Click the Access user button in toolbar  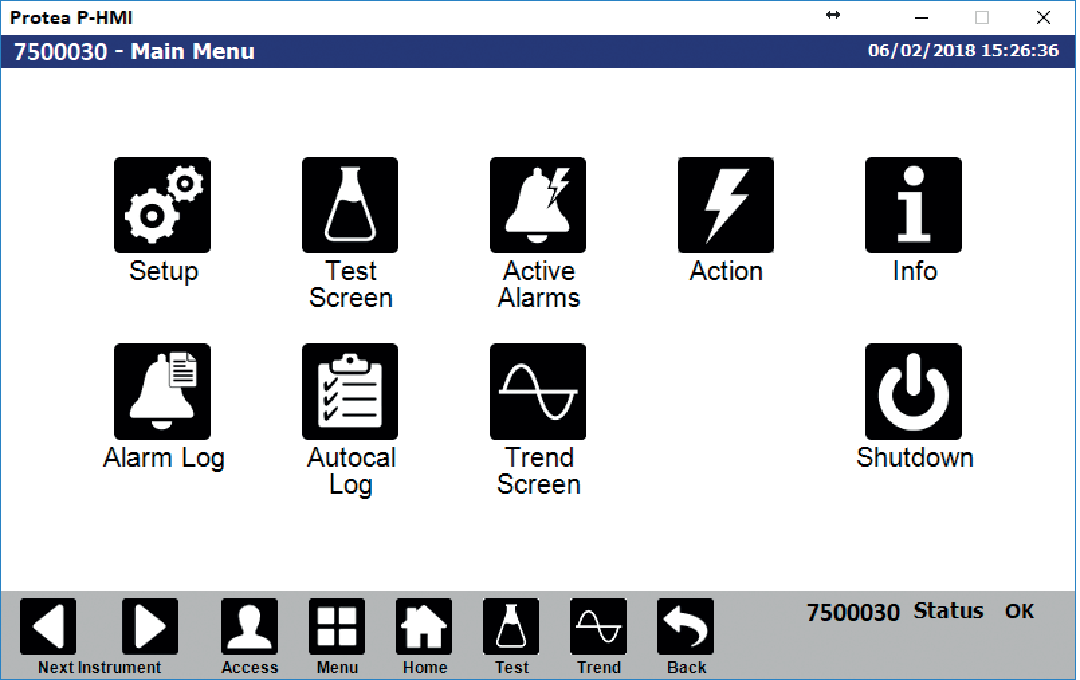tap(249, 627)
